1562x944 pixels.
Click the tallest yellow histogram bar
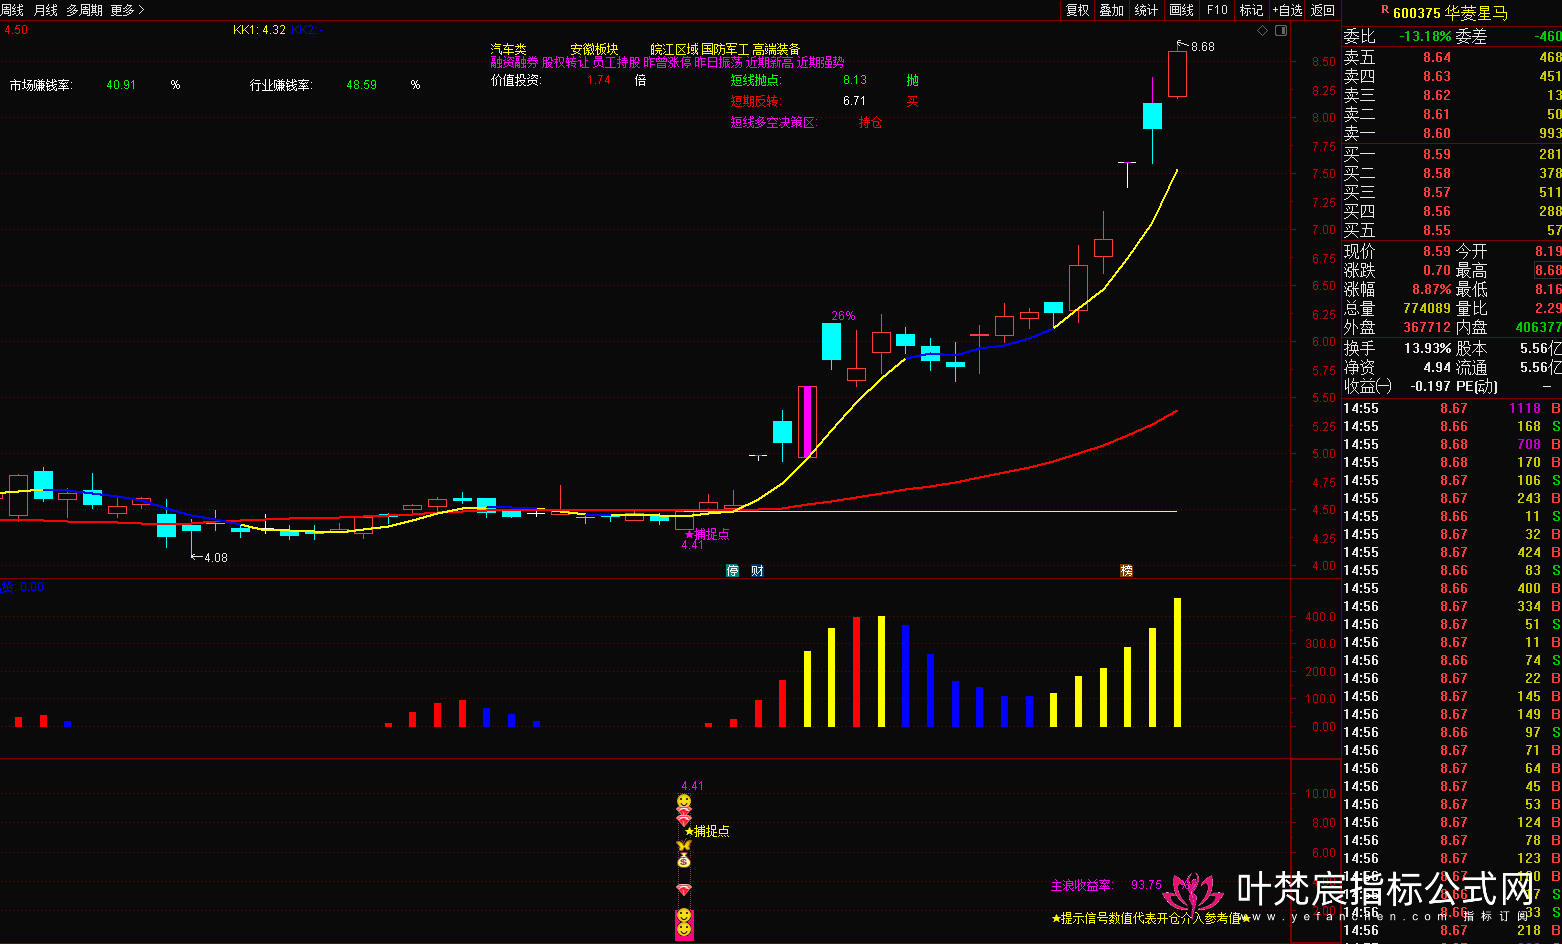pyautogui.click(x=1177, y=662)
